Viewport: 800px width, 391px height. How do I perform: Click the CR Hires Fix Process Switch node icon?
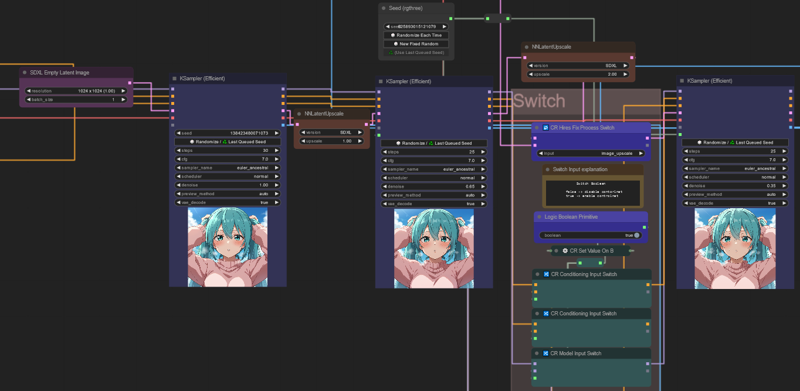[x=545, y=128]
